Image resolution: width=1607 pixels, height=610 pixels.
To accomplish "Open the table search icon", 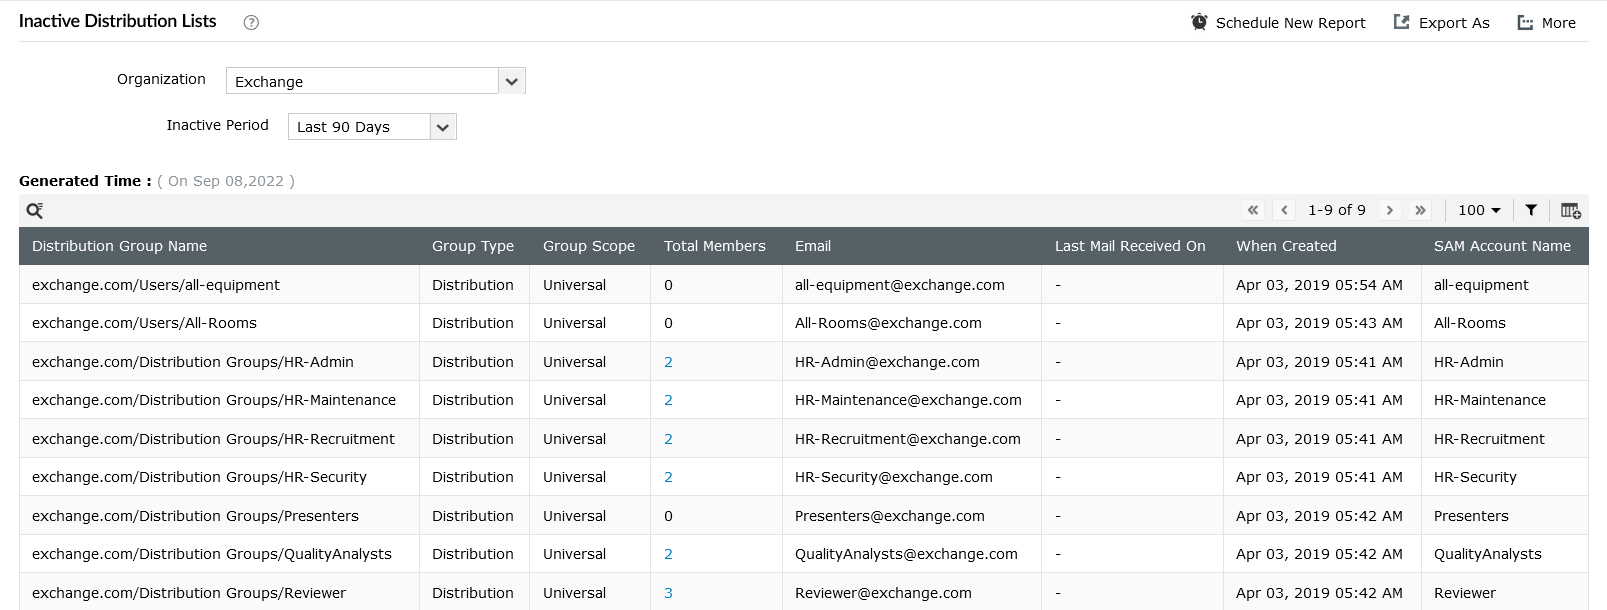I will pos(35,210).
